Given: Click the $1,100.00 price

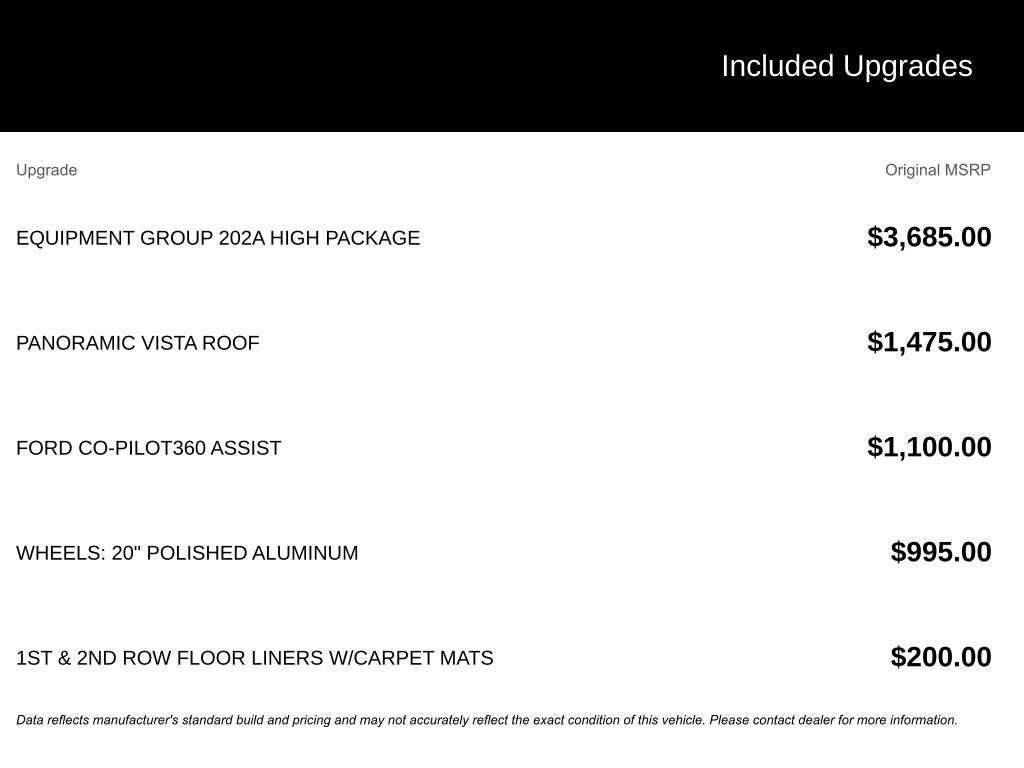Looking at the screenshot, I should pos(929,447).
